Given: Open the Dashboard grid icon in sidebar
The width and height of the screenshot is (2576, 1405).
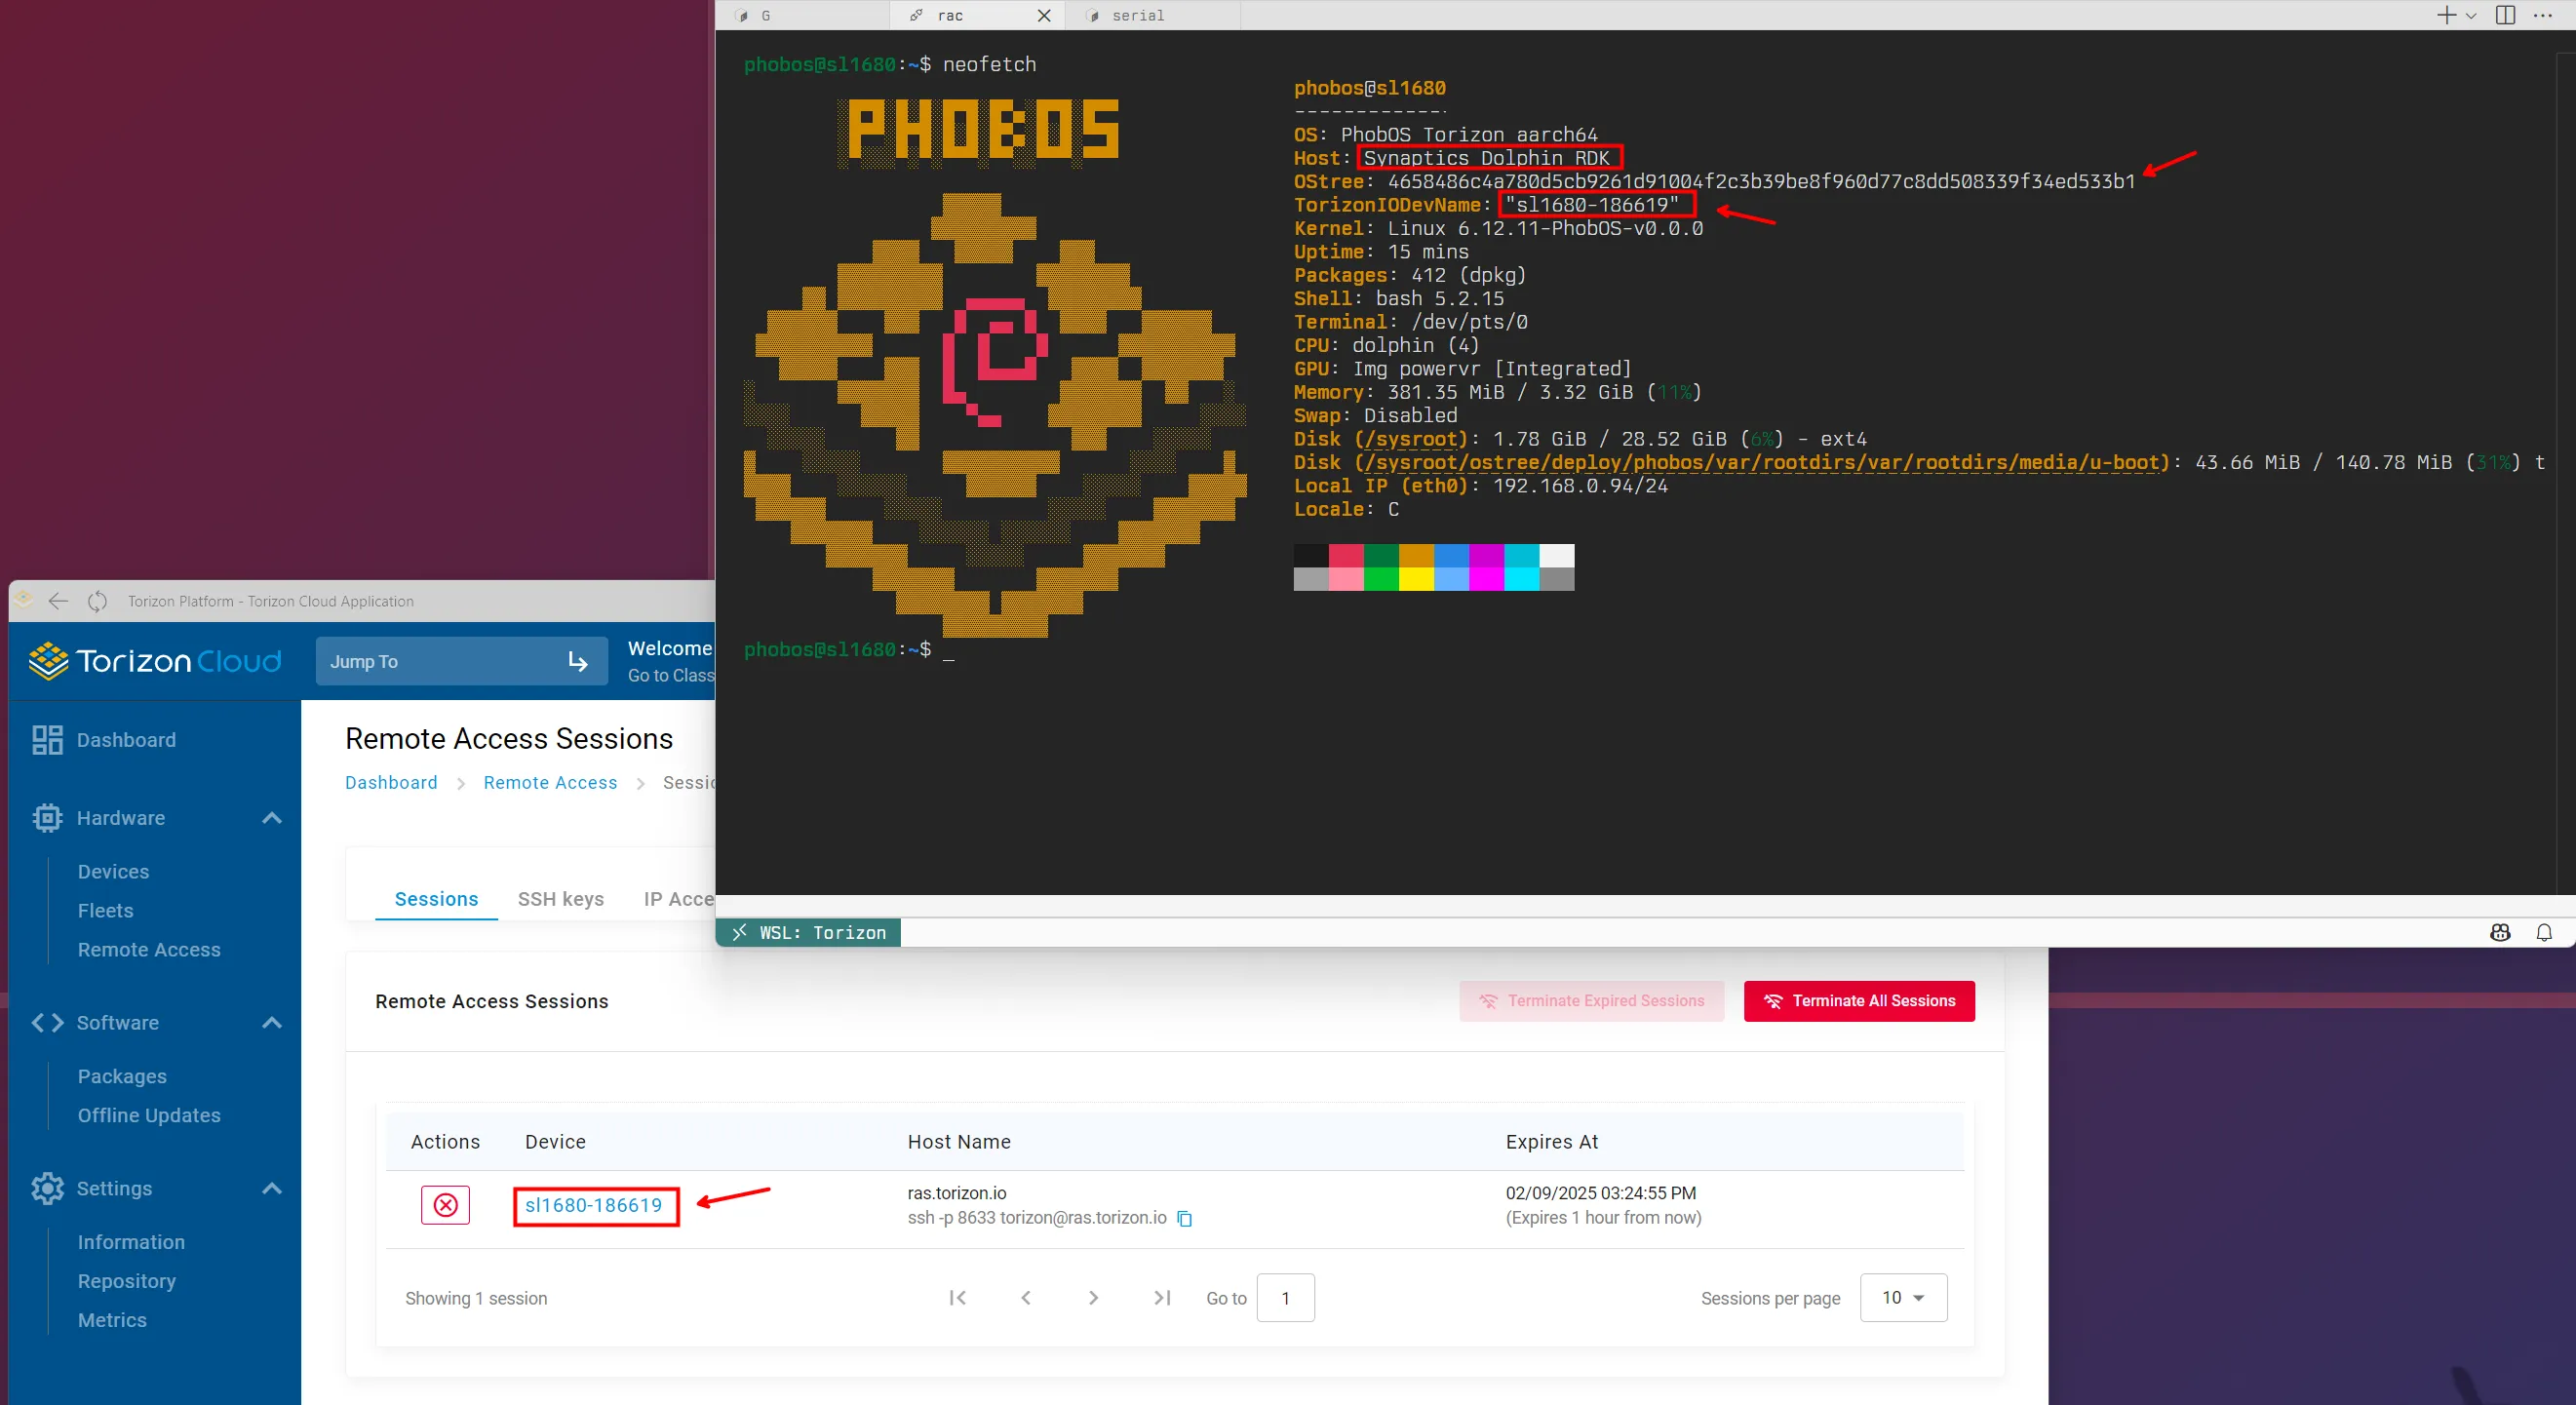Looking at the screenshot, I should pyautogui.click(x=47, y=740).
